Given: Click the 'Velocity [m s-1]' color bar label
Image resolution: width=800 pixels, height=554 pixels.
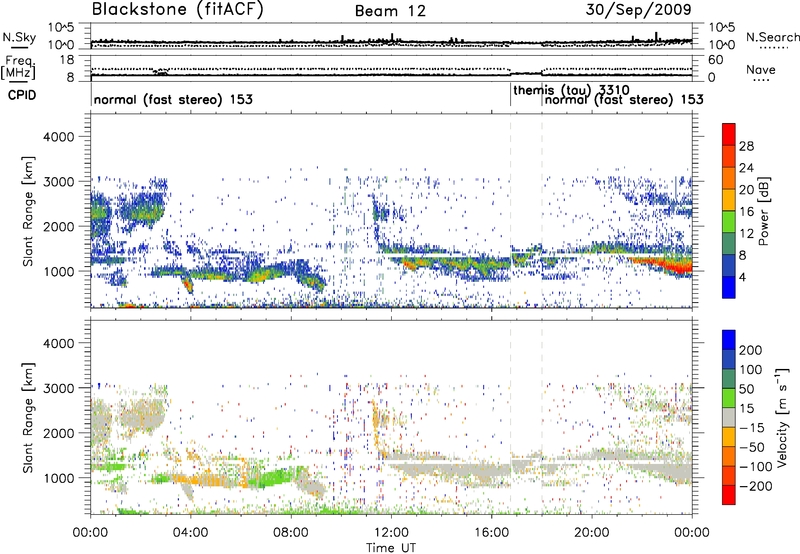Looking at the screenshot, I should click(781, 417).
